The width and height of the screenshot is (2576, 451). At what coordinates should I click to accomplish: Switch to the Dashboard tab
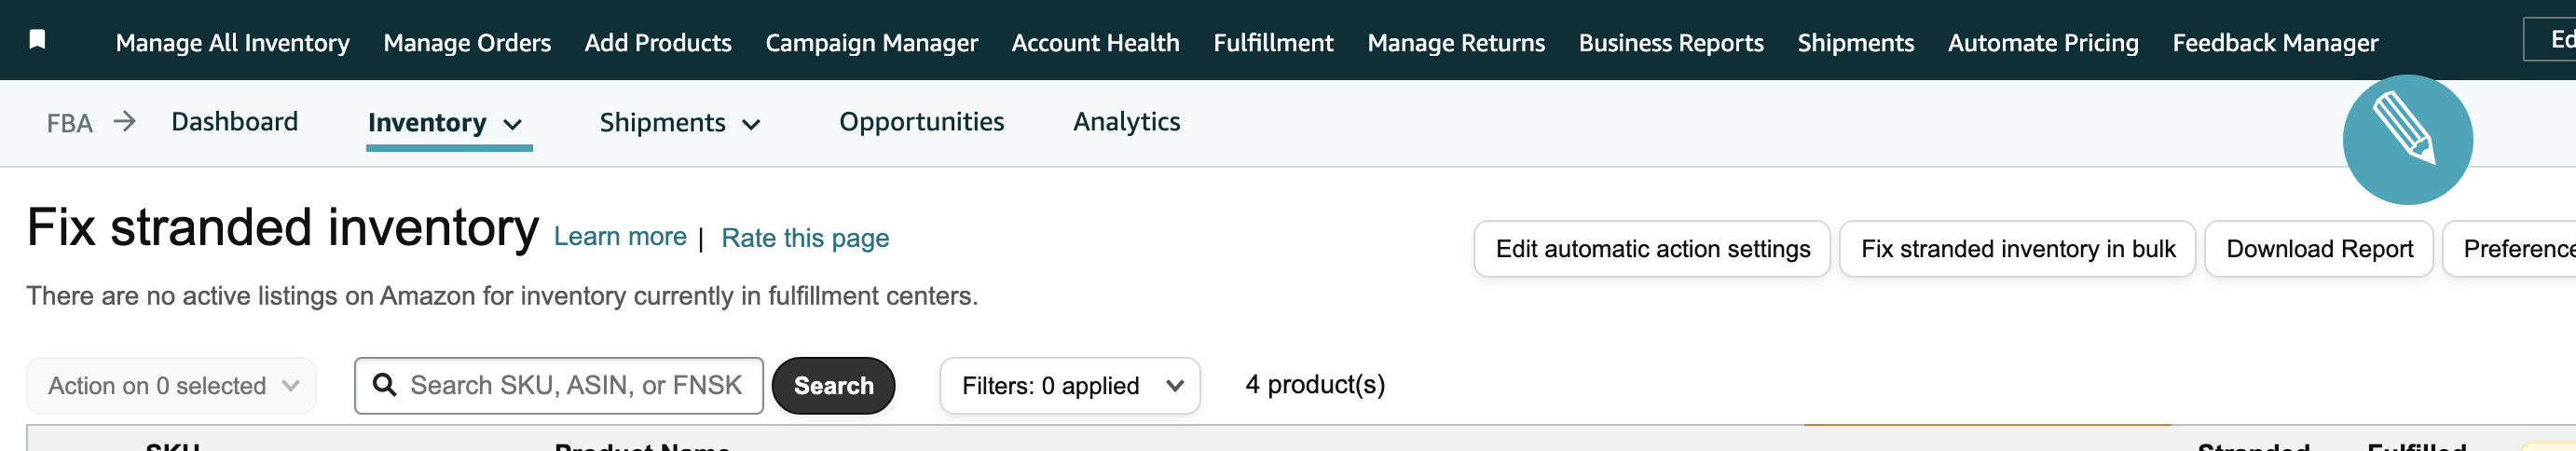tap(234, 122)
